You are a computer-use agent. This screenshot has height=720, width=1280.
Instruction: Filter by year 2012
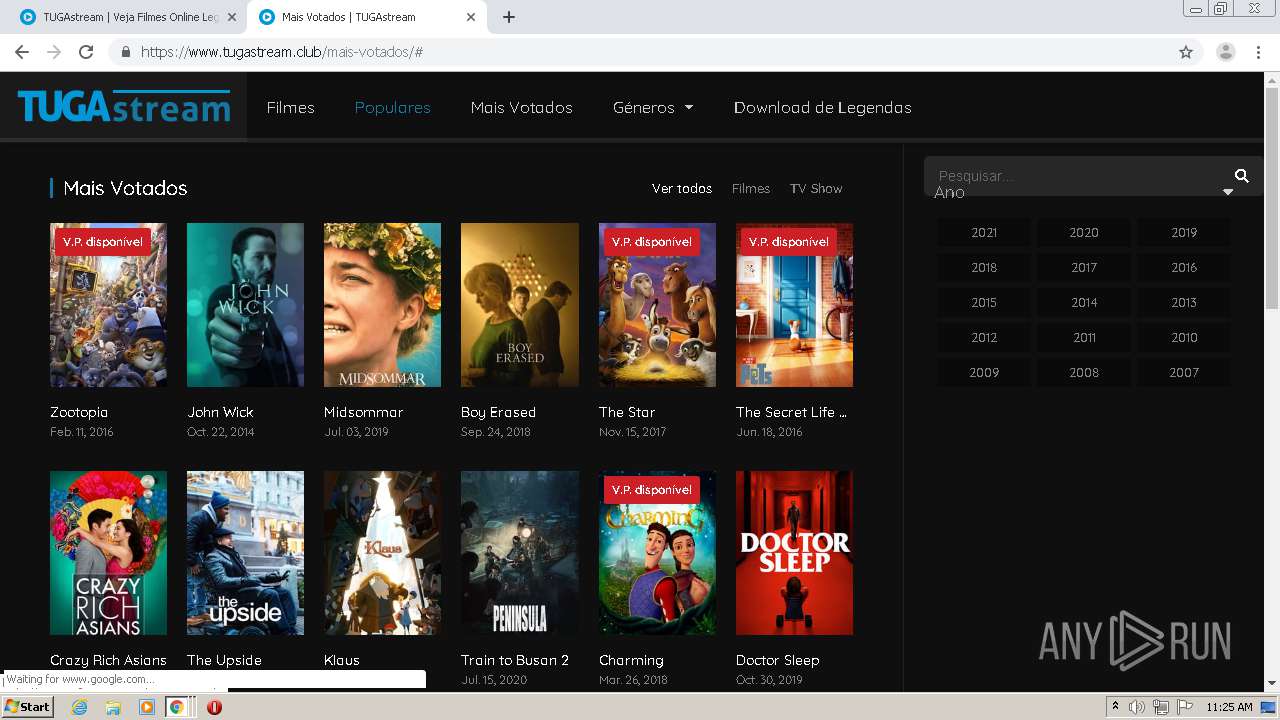984,337
